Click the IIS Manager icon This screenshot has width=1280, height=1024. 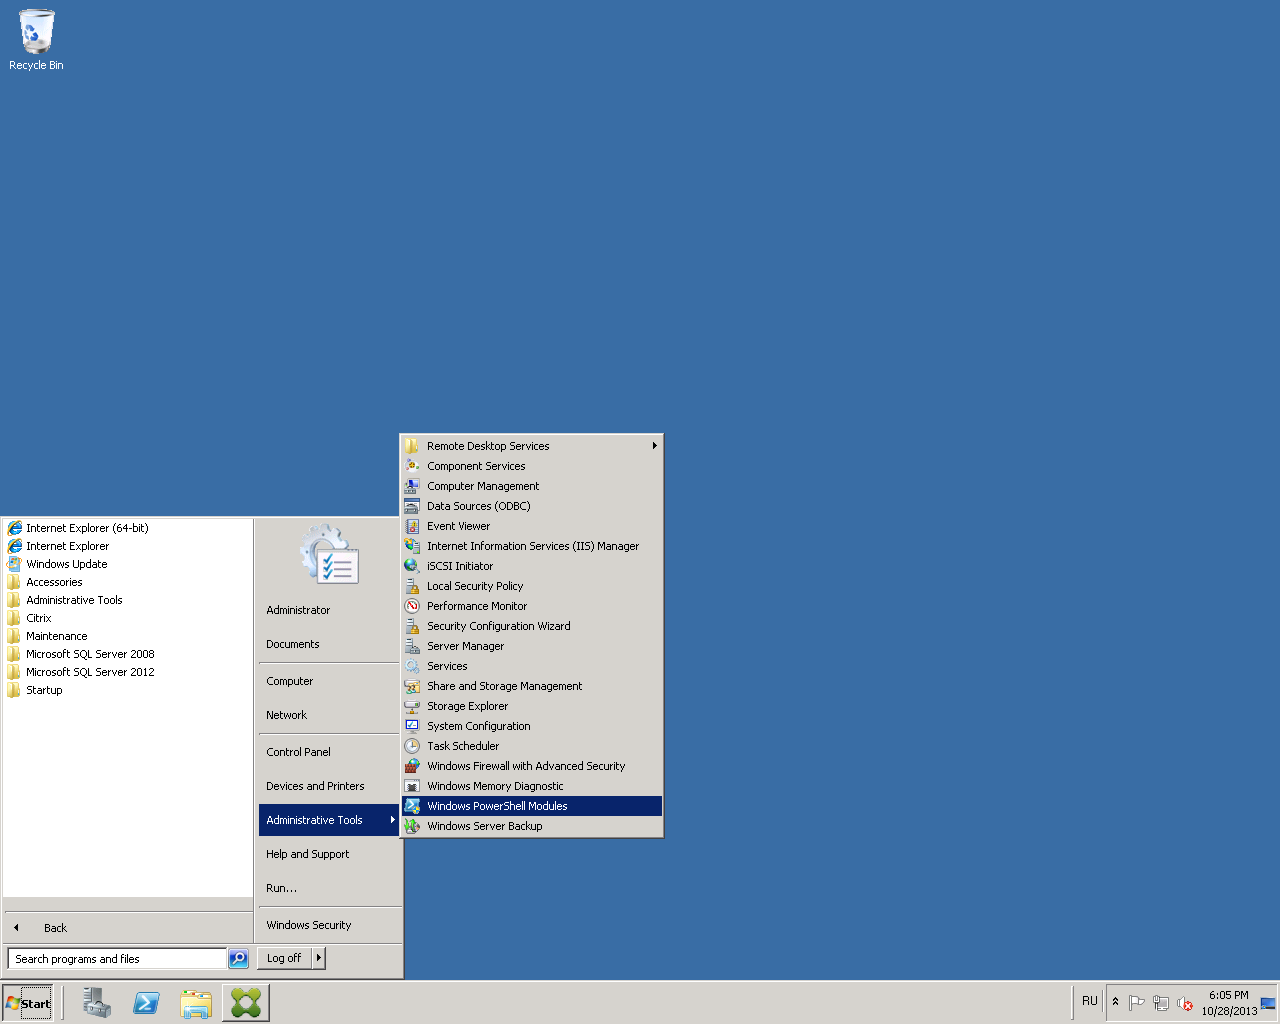(x=412, y=546)
